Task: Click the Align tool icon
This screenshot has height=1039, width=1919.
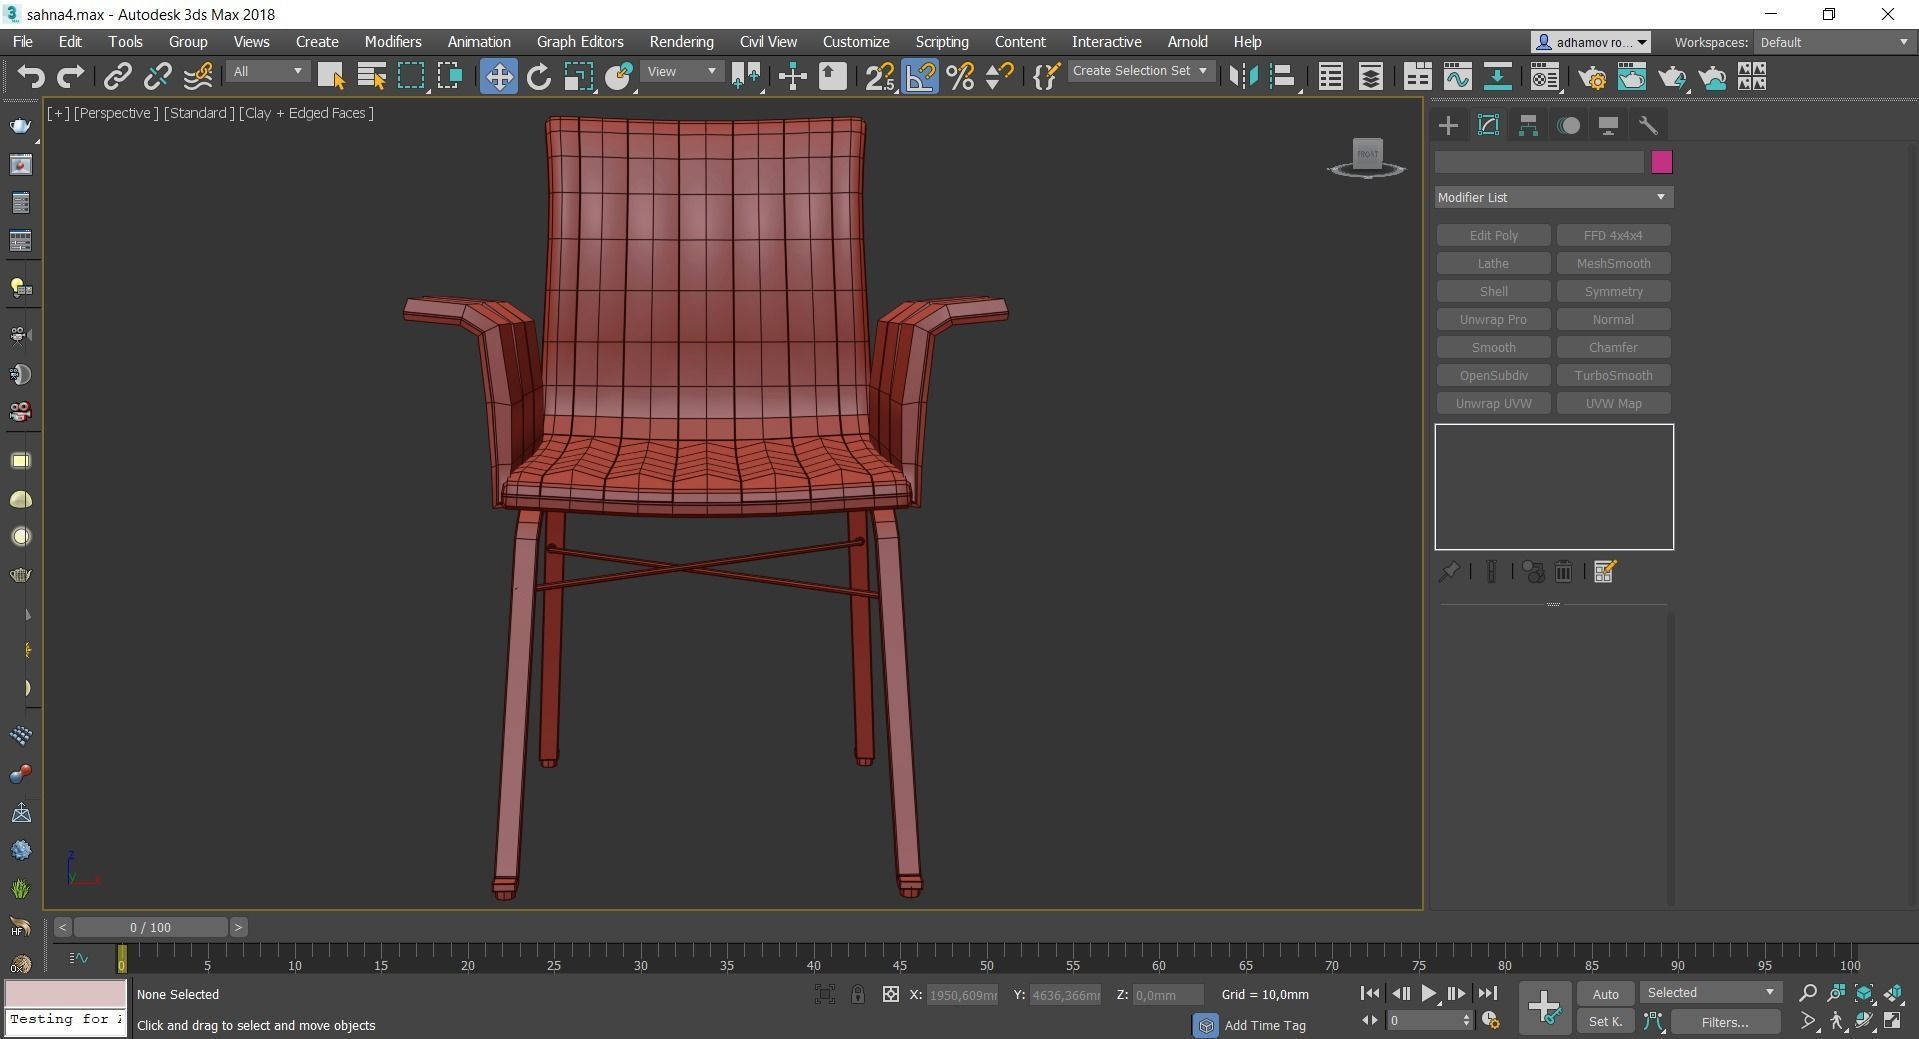Action: (x=1283, y=76)
